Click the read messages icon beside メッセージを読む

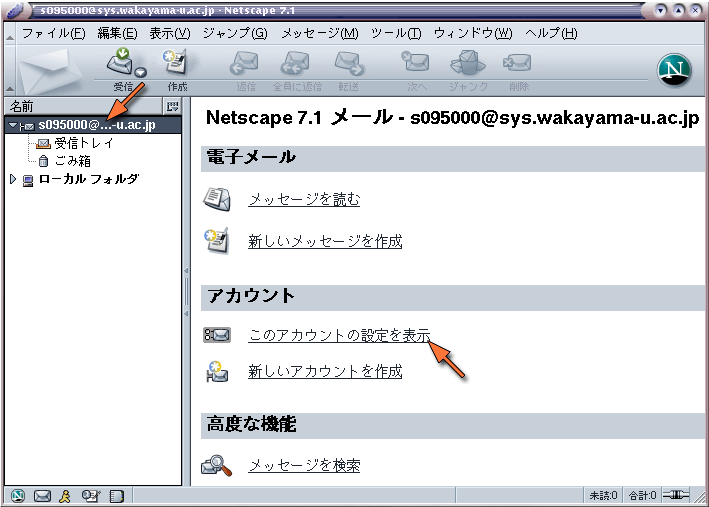[217, 199]
